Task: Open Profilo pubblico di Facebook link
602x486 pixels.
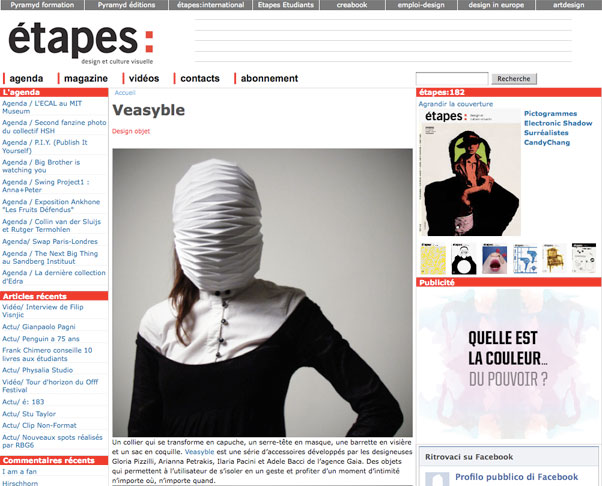Action: [516, 477]
